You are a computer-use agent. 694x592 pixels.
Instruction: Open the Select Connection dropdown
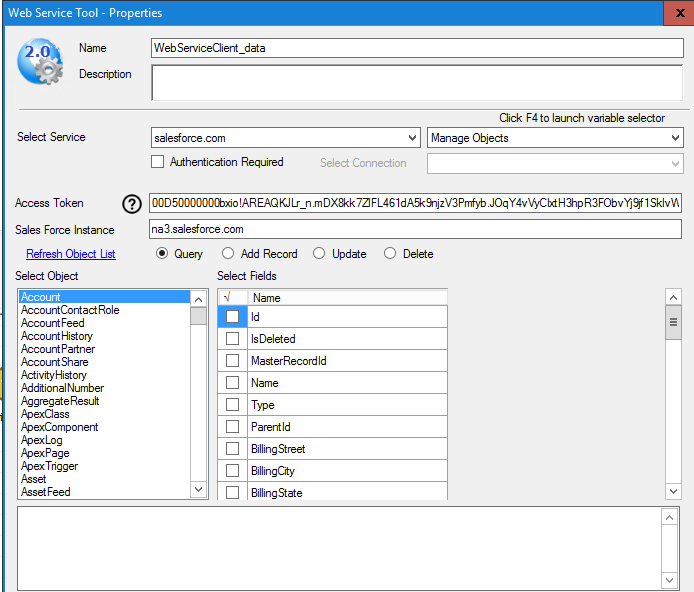click(555, 163)
